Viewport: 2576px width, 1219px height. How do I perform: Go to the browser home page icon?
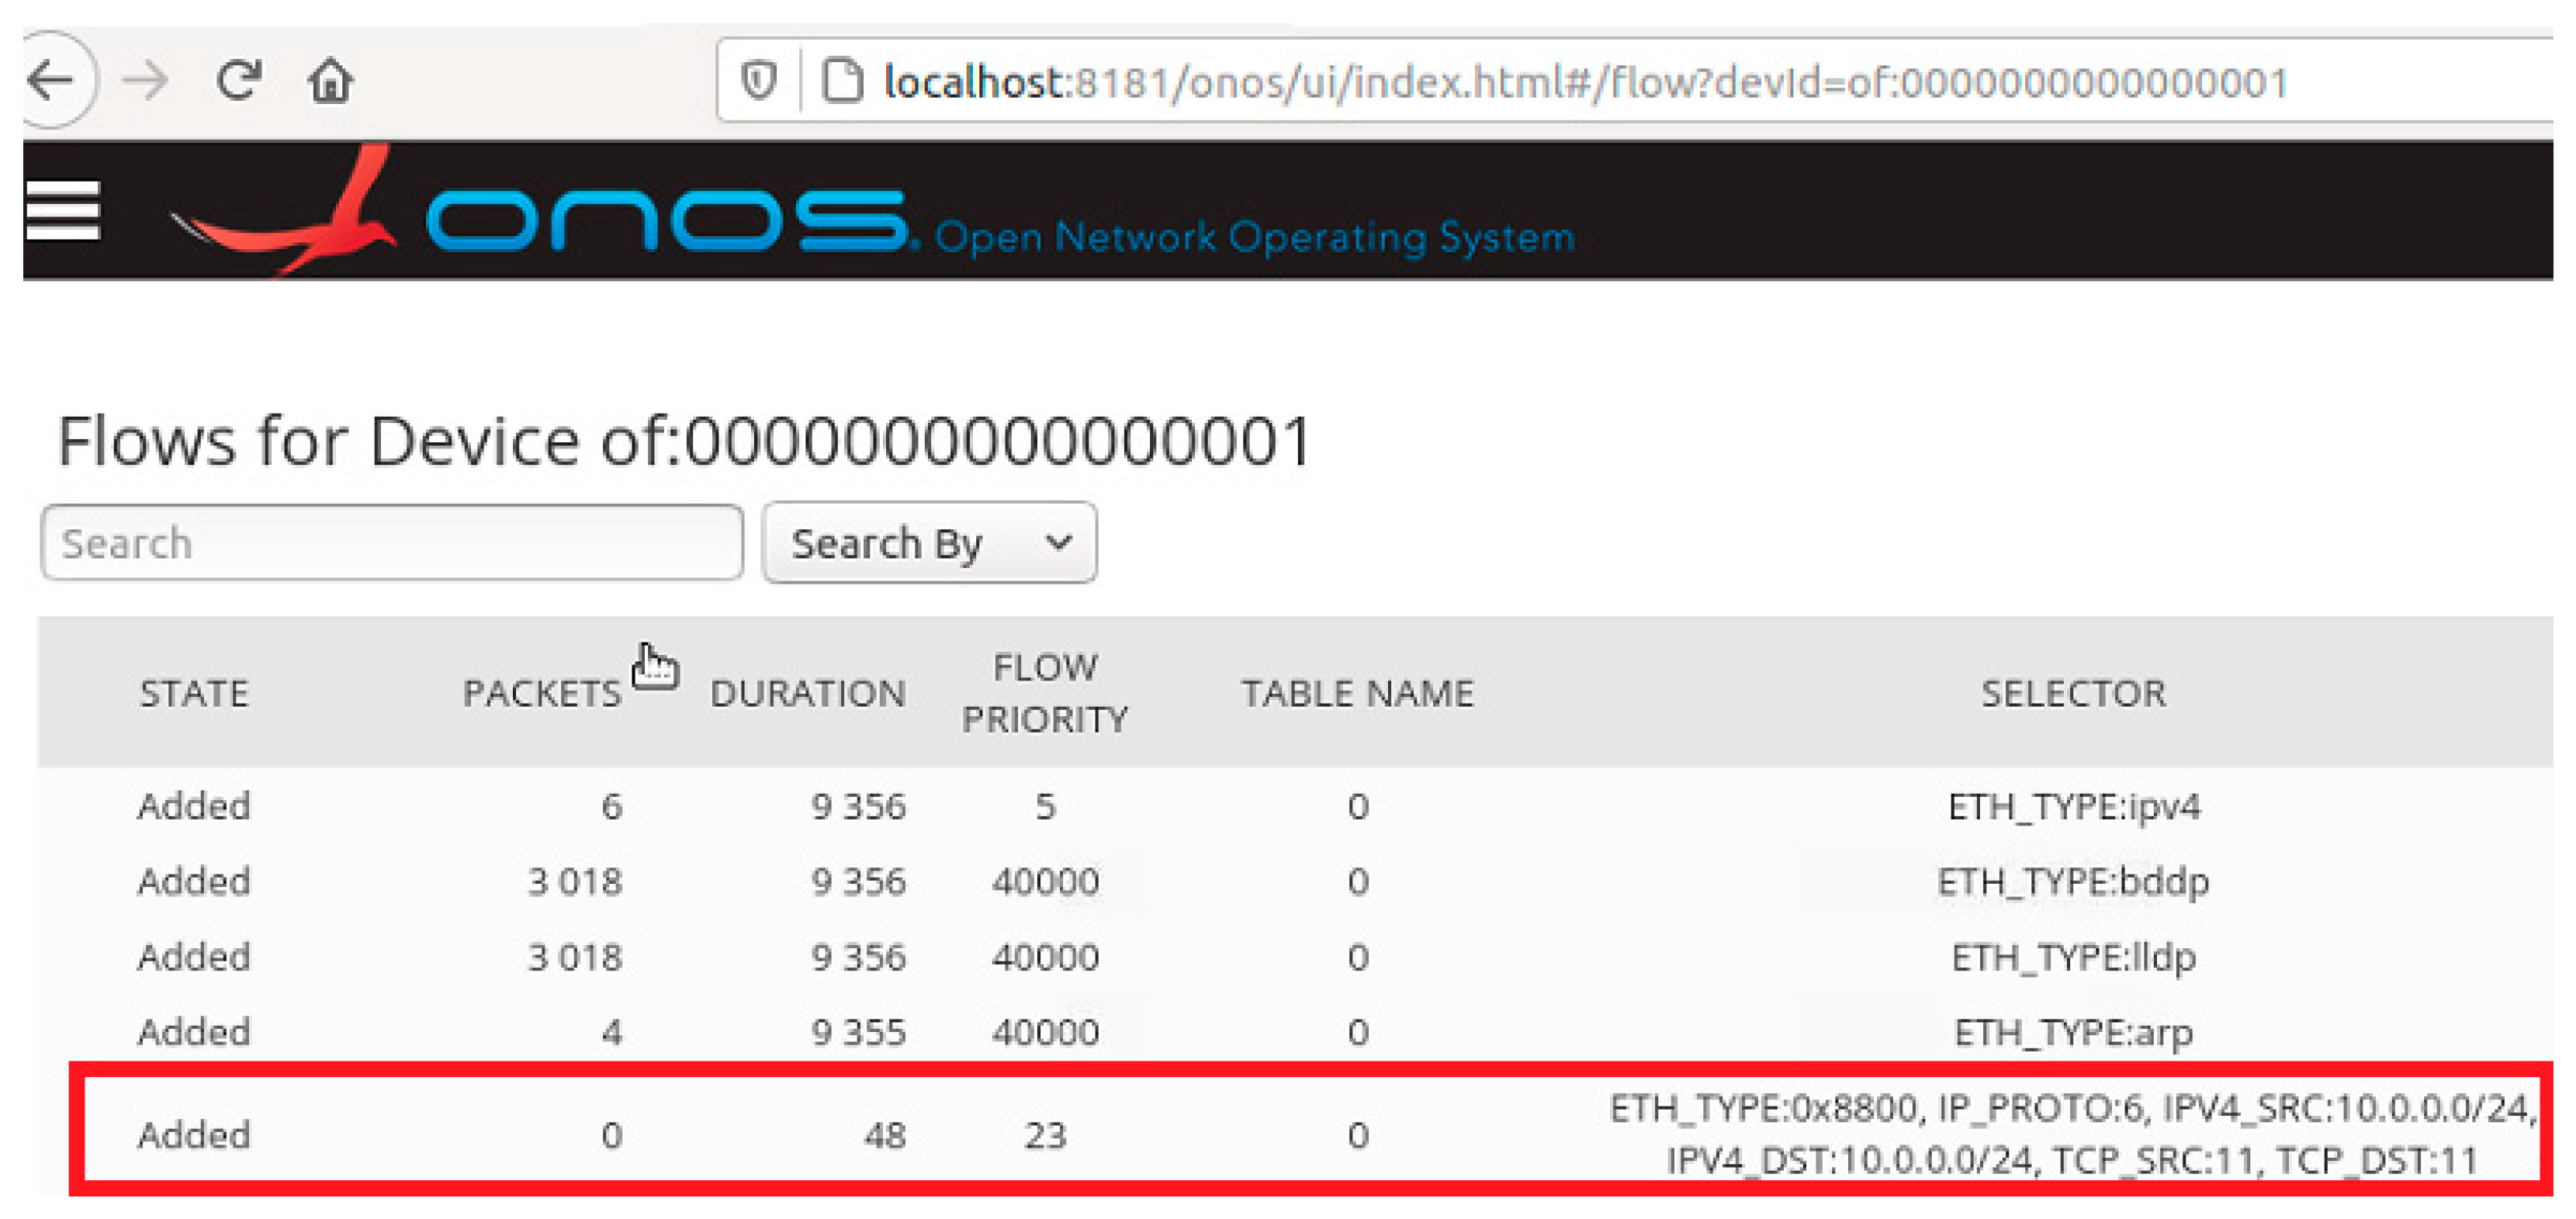tap(330, 81)
